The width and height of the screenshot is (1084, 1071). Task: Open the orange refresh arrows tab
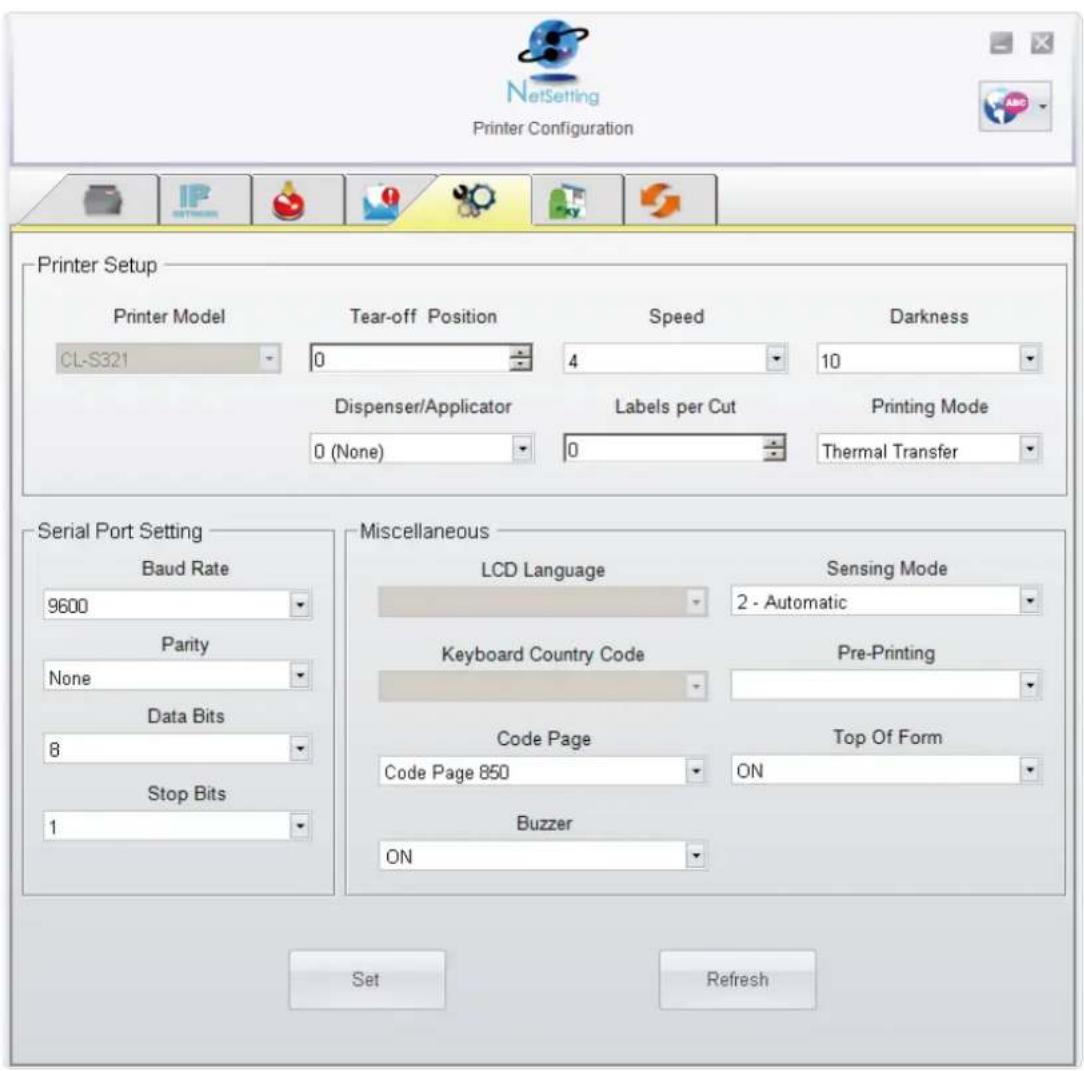(660, 201)
